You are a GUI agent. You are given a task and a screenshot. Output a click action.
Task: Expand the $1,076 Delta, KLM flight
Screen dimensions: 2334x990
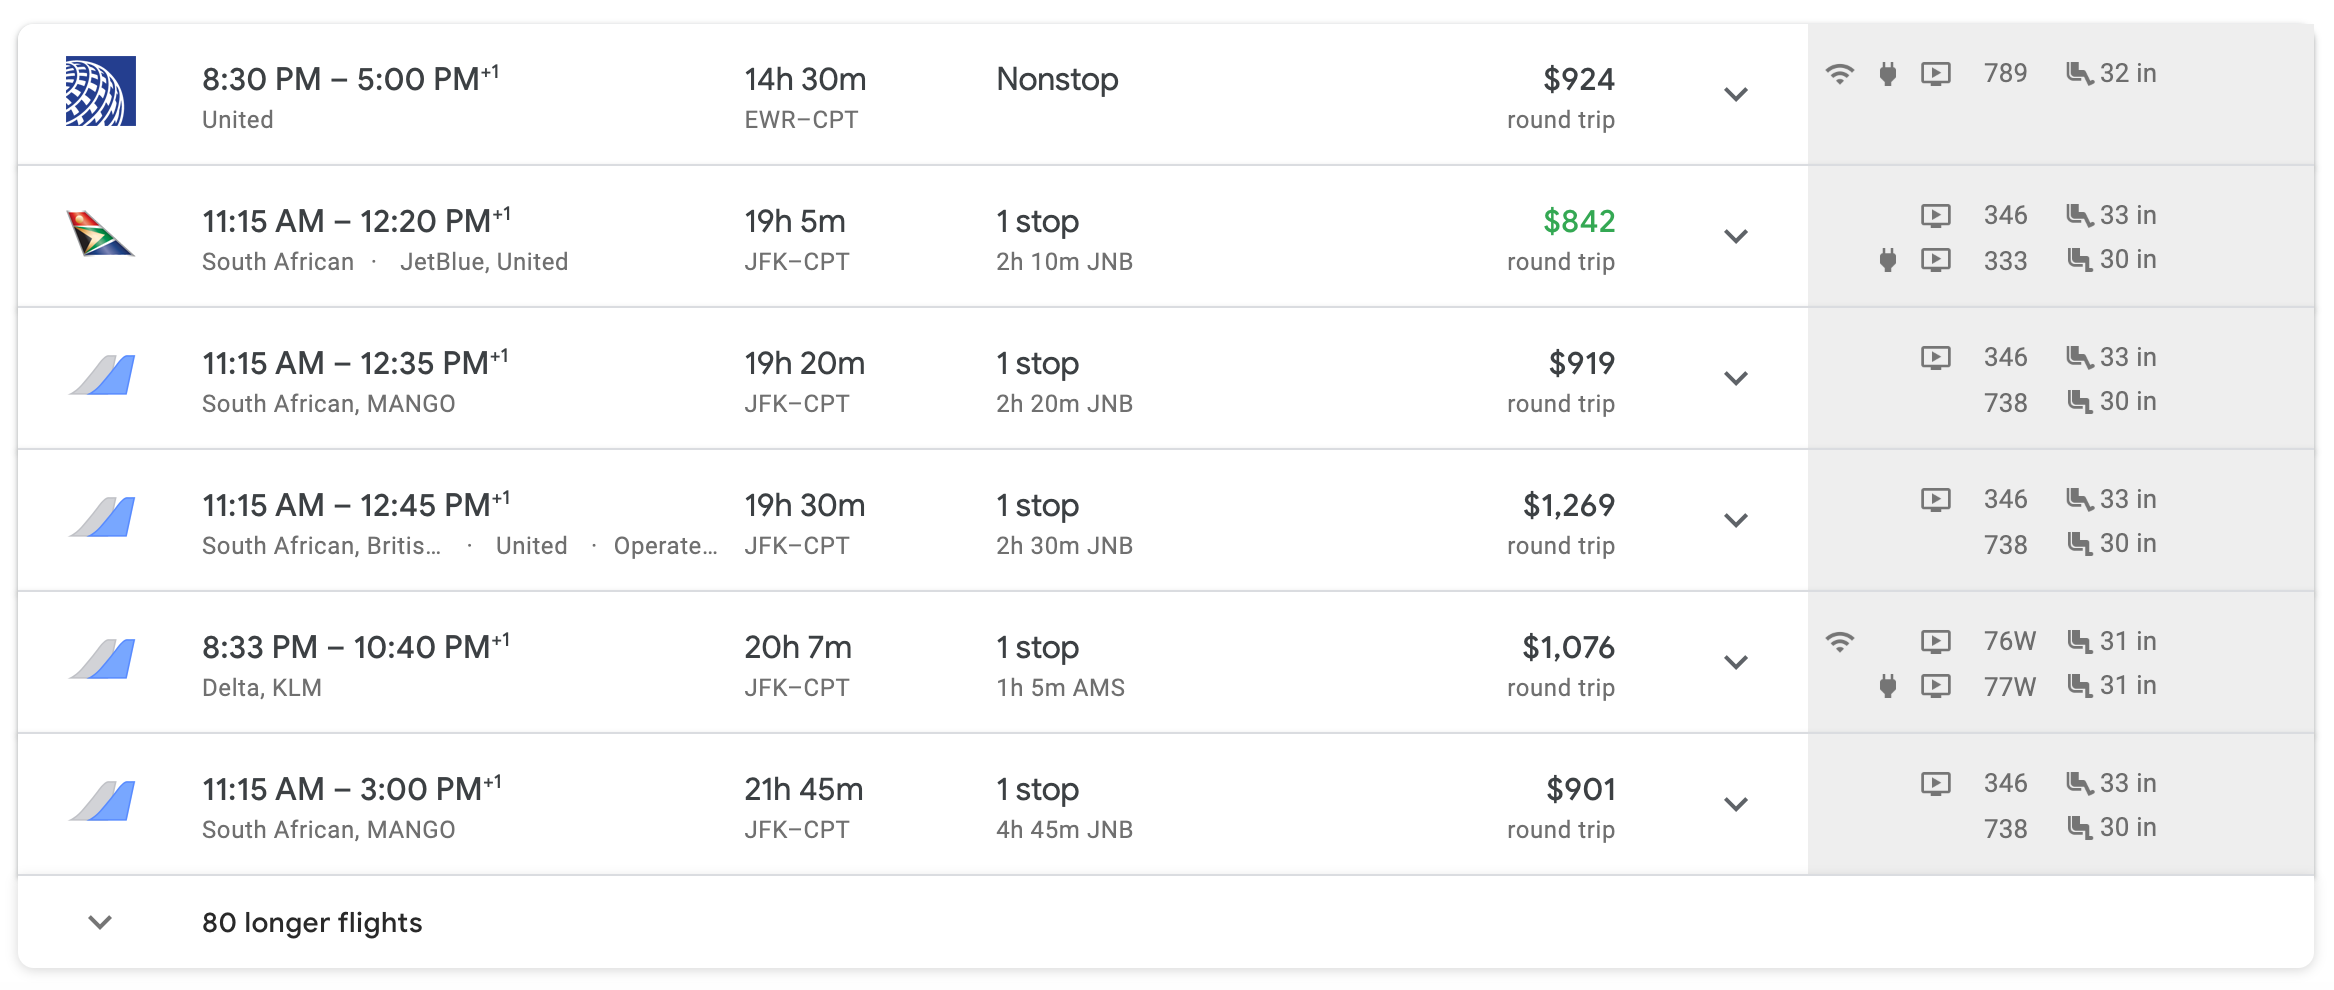coord(1736,662)
